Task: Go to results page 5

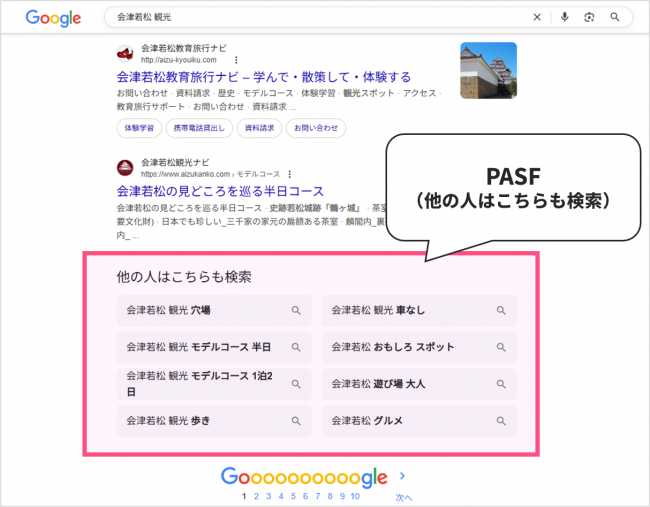Action: tap(293, 496)
